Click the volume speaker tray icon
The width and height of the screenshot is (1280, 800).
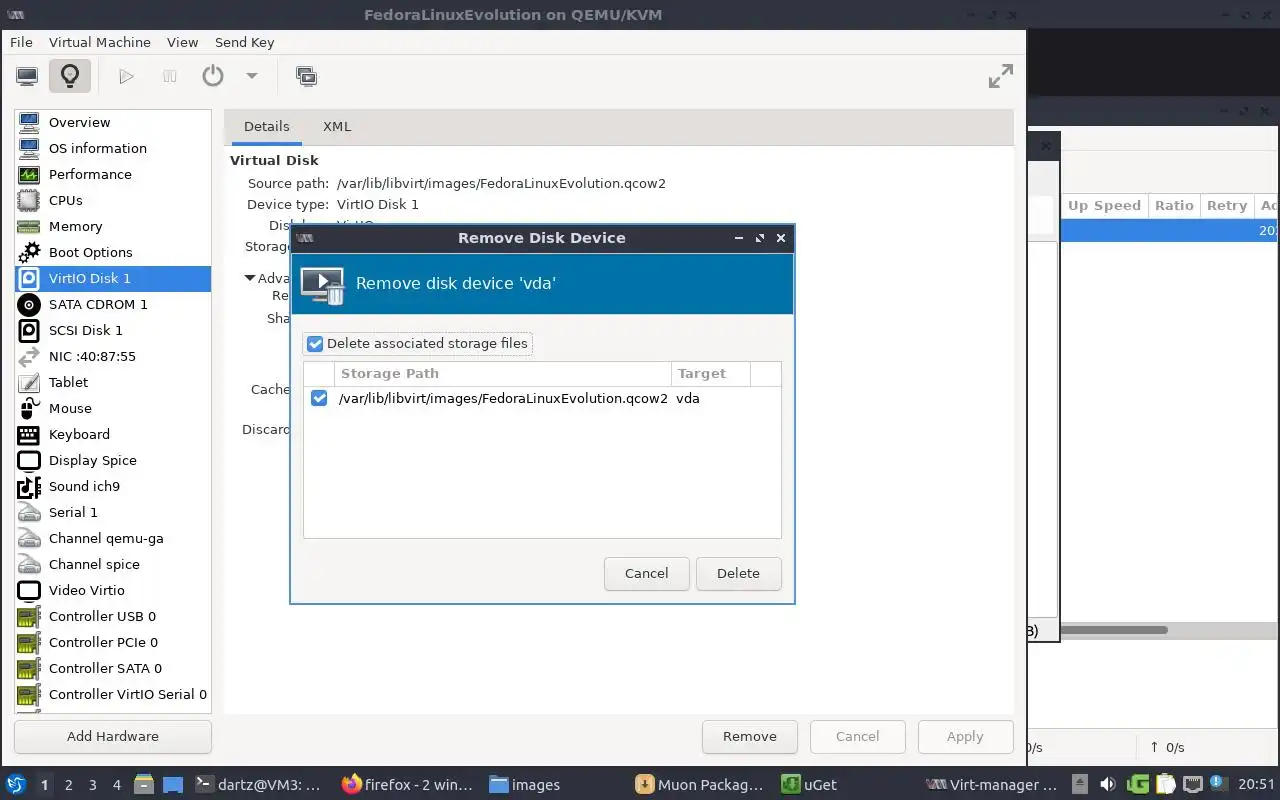click(1107, 784)
